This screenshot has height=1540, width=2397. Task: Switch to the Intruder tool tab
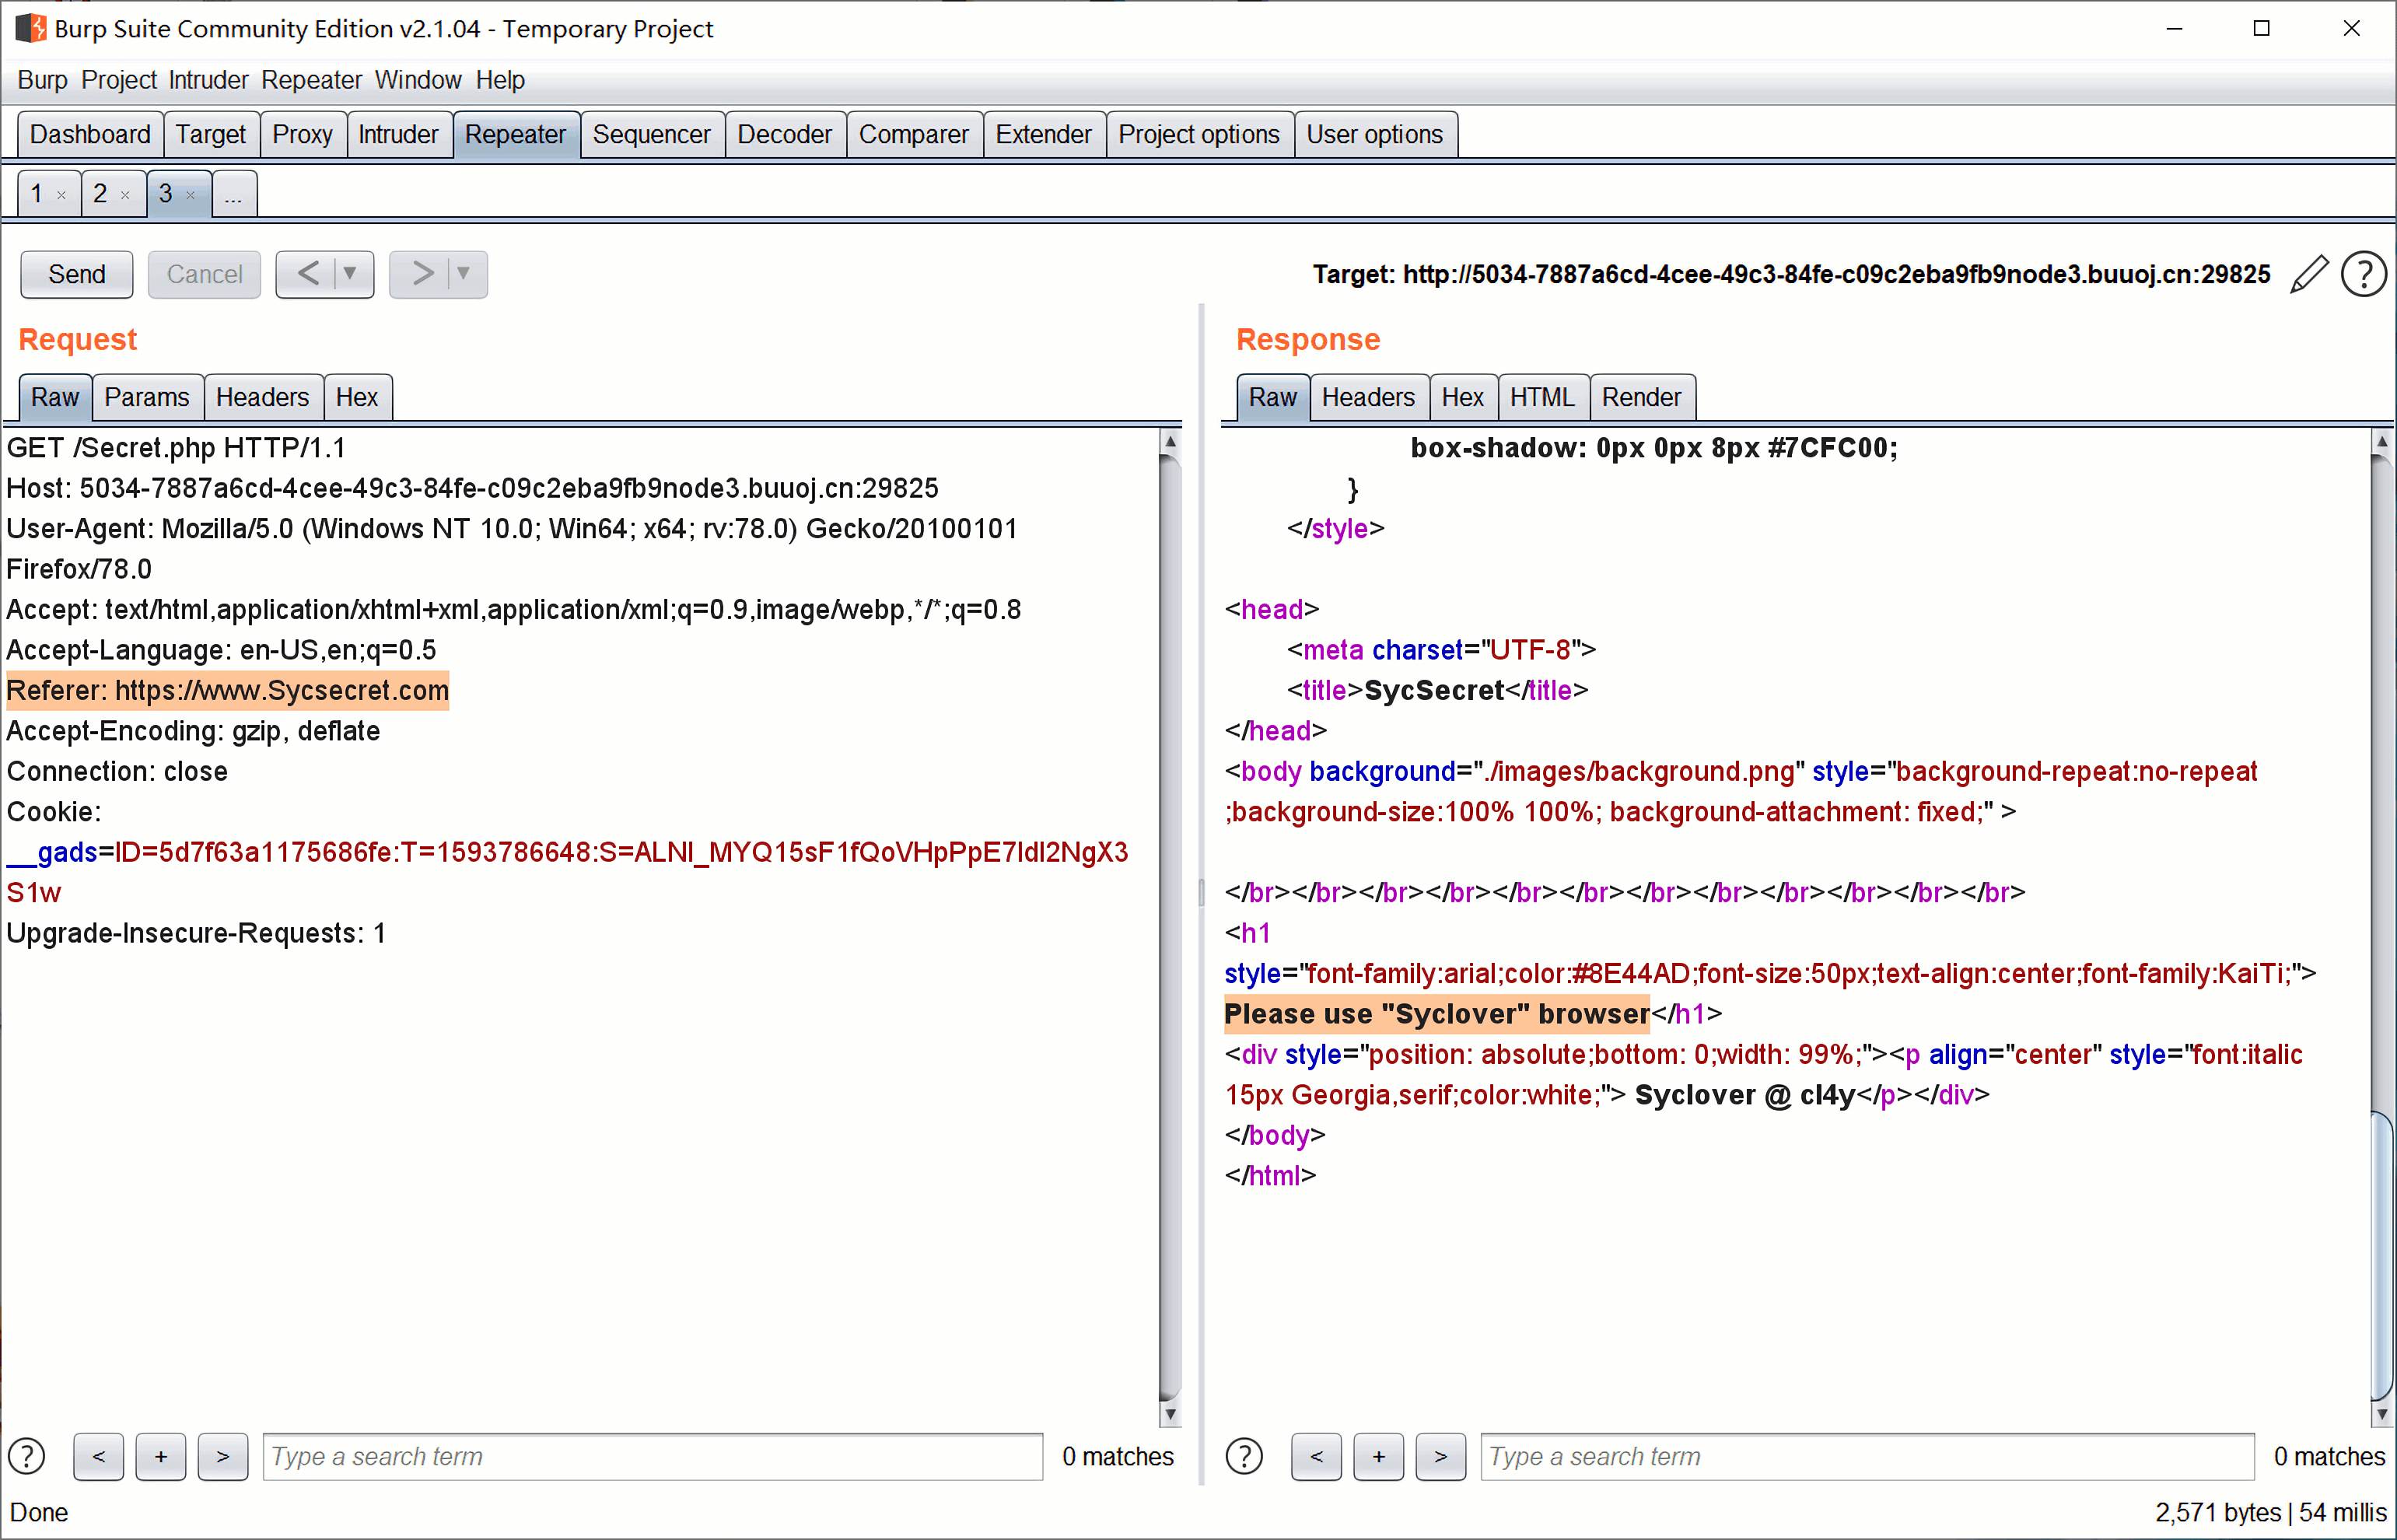tap(398, 134)
